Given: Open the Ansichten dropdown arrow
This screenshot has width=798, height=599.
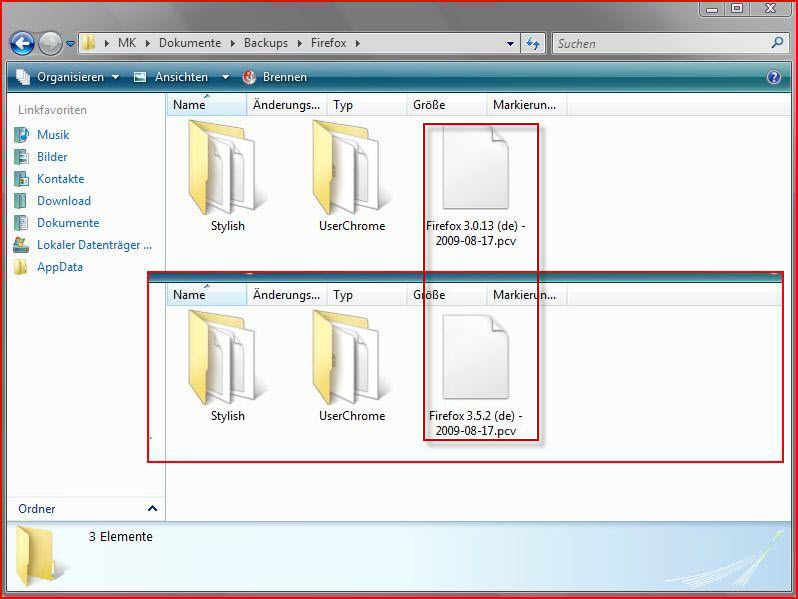Looking at the screenshot, I should (225, 77).
